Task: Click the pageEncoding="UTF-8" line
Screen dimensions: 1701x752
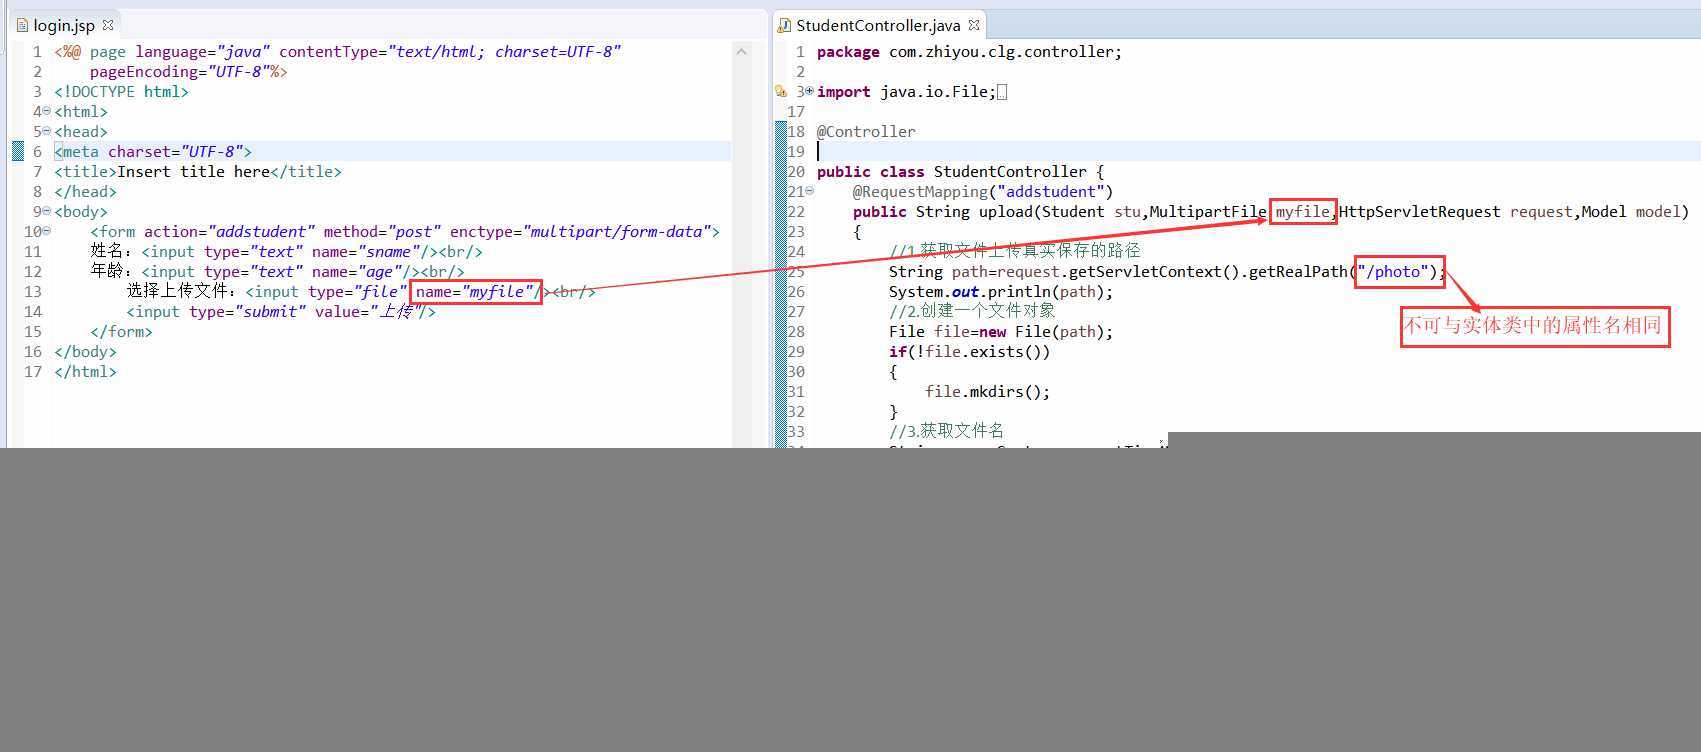Action: click(x=188, y=72)
